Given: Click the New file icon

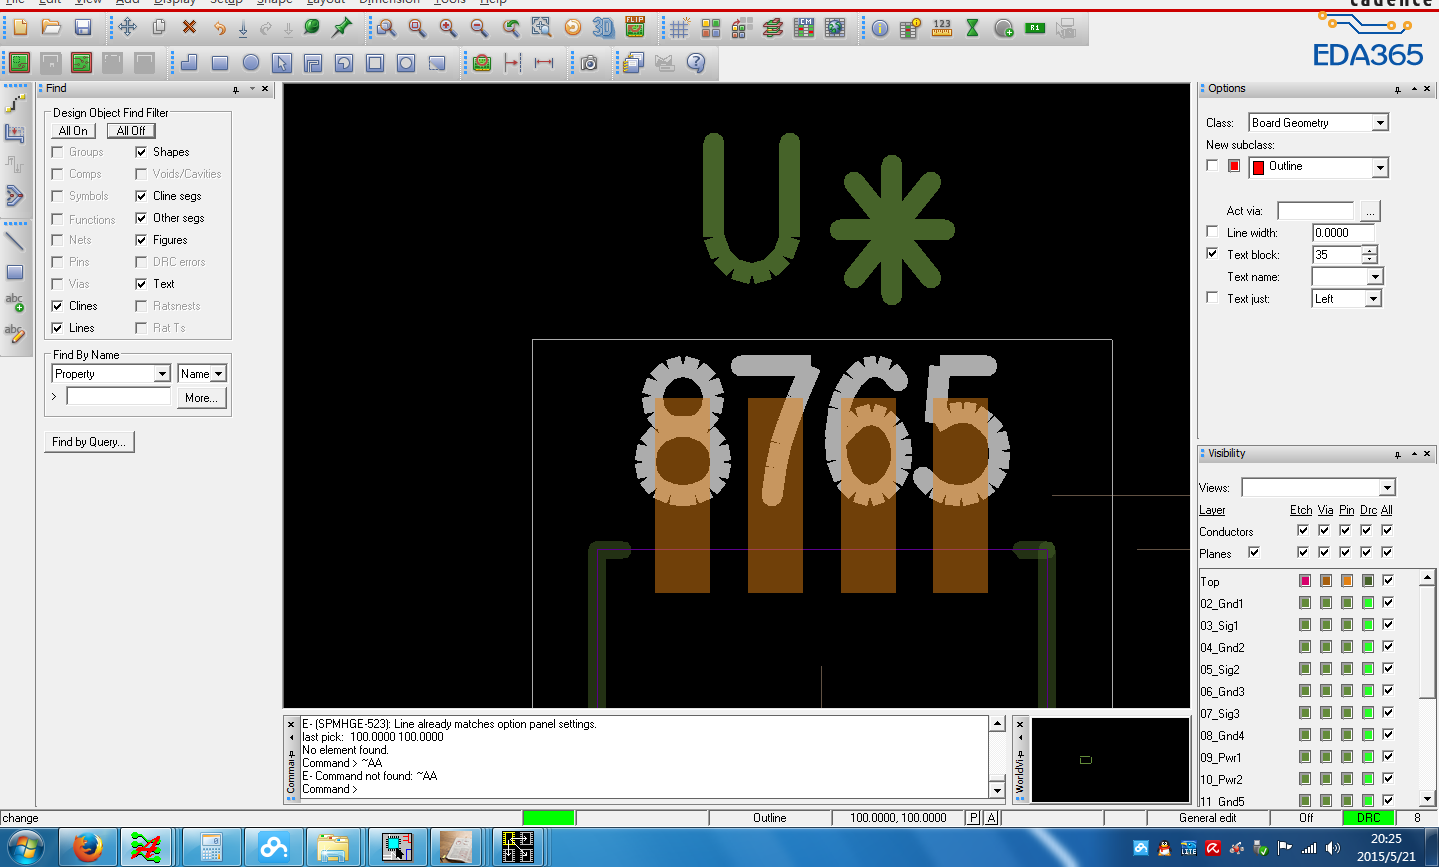Looking at the screenshot, I should pyautogui.click(x=20, y=28).
